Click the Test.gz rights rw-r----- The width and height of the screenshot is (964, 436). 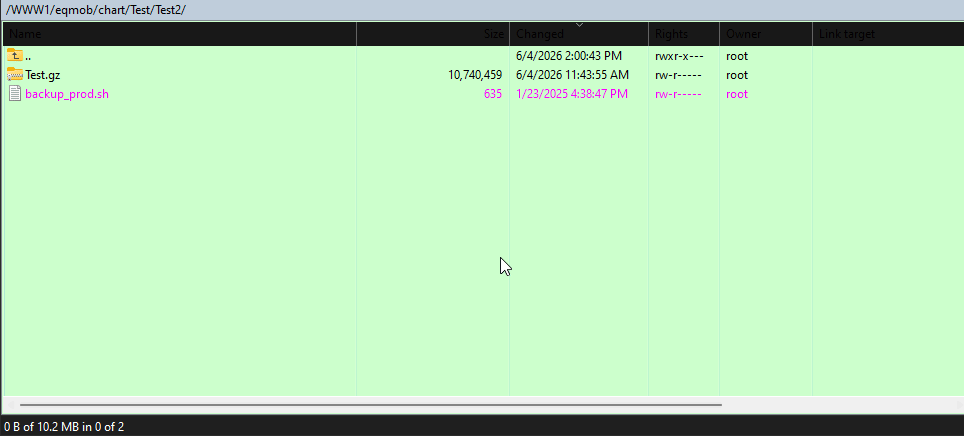(678, 75)
